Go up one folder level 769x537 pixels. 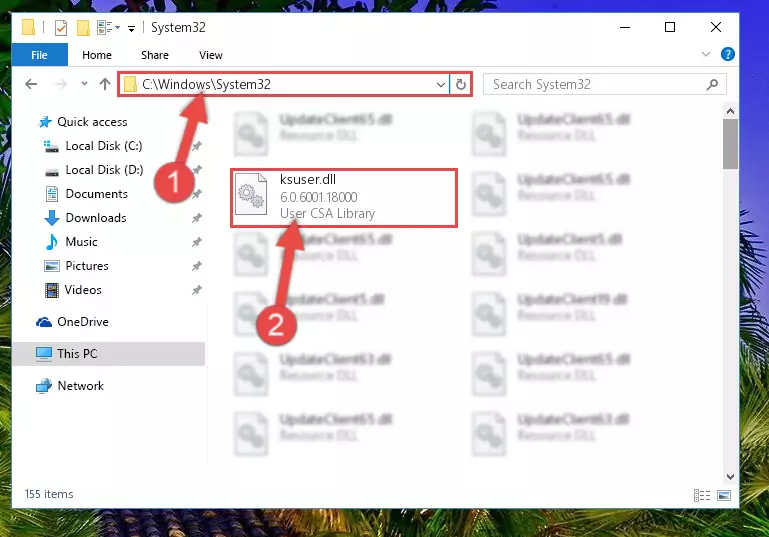tap(104, 84)
